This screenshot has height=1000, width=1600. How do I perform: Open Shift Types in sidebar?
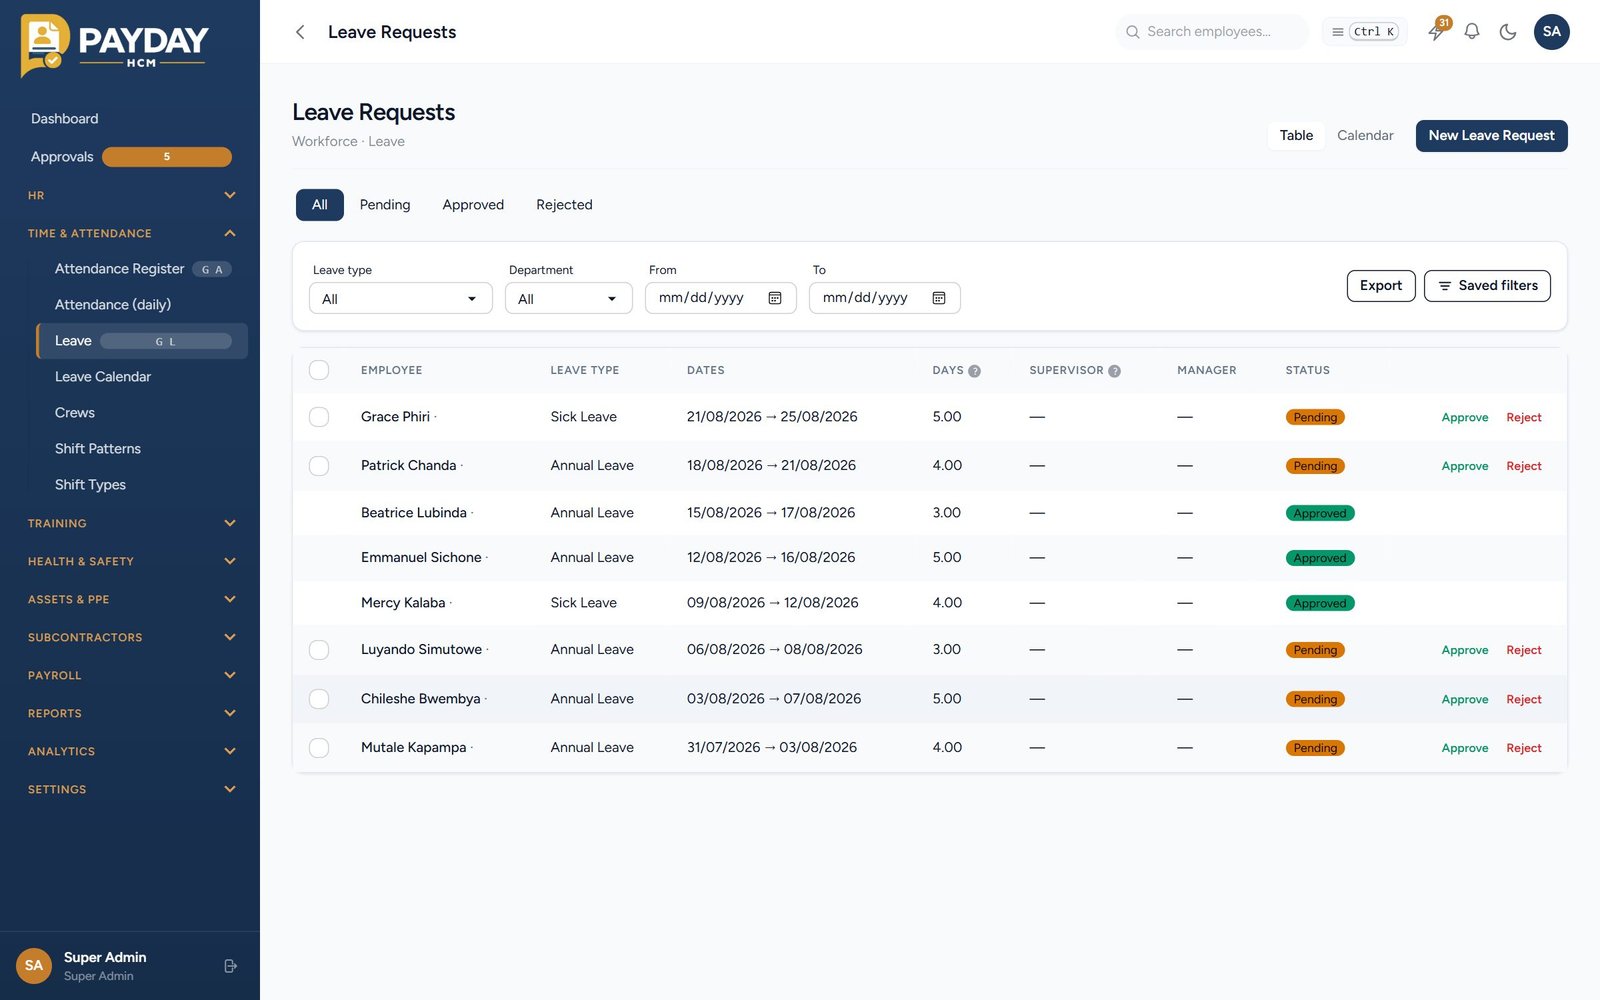(x=142, y=485)
